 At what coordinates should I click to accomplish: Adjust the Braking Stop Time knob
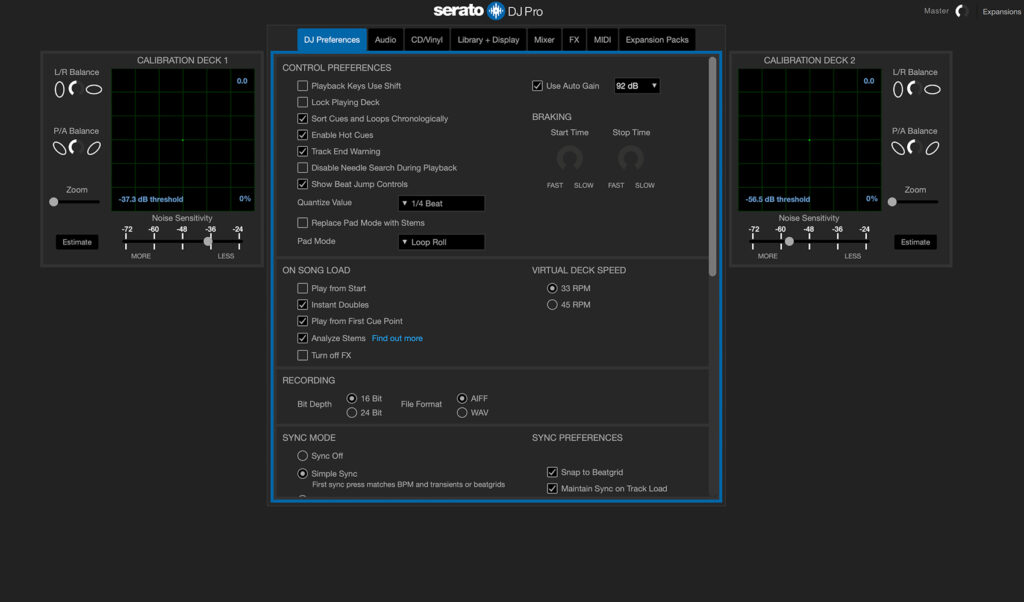point(630,158)
